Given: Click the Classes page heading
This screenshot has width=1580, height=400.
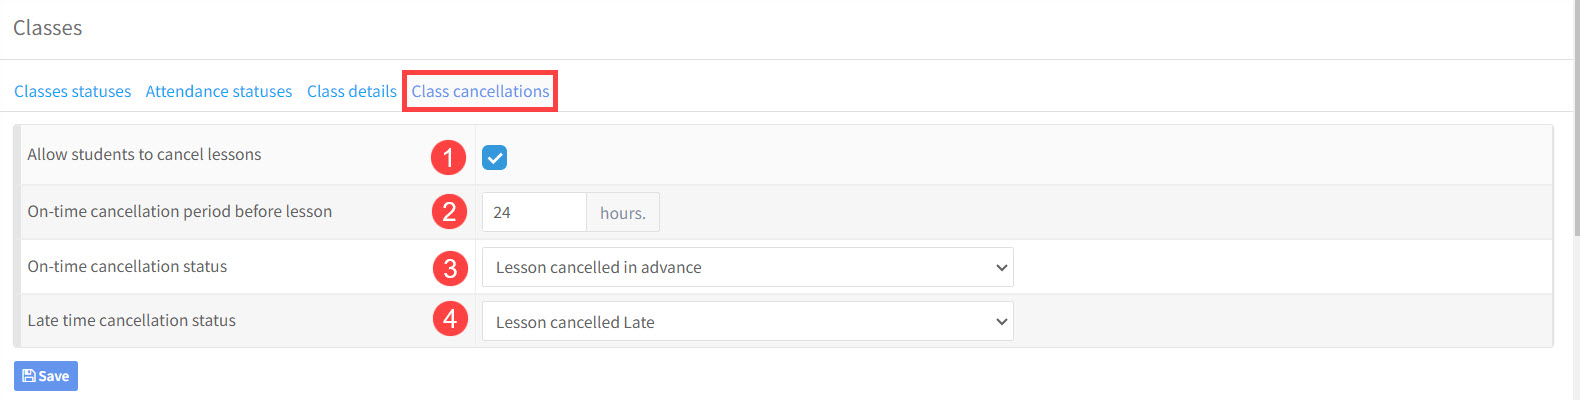Looking at the screenshot, I should click(48, 28).
